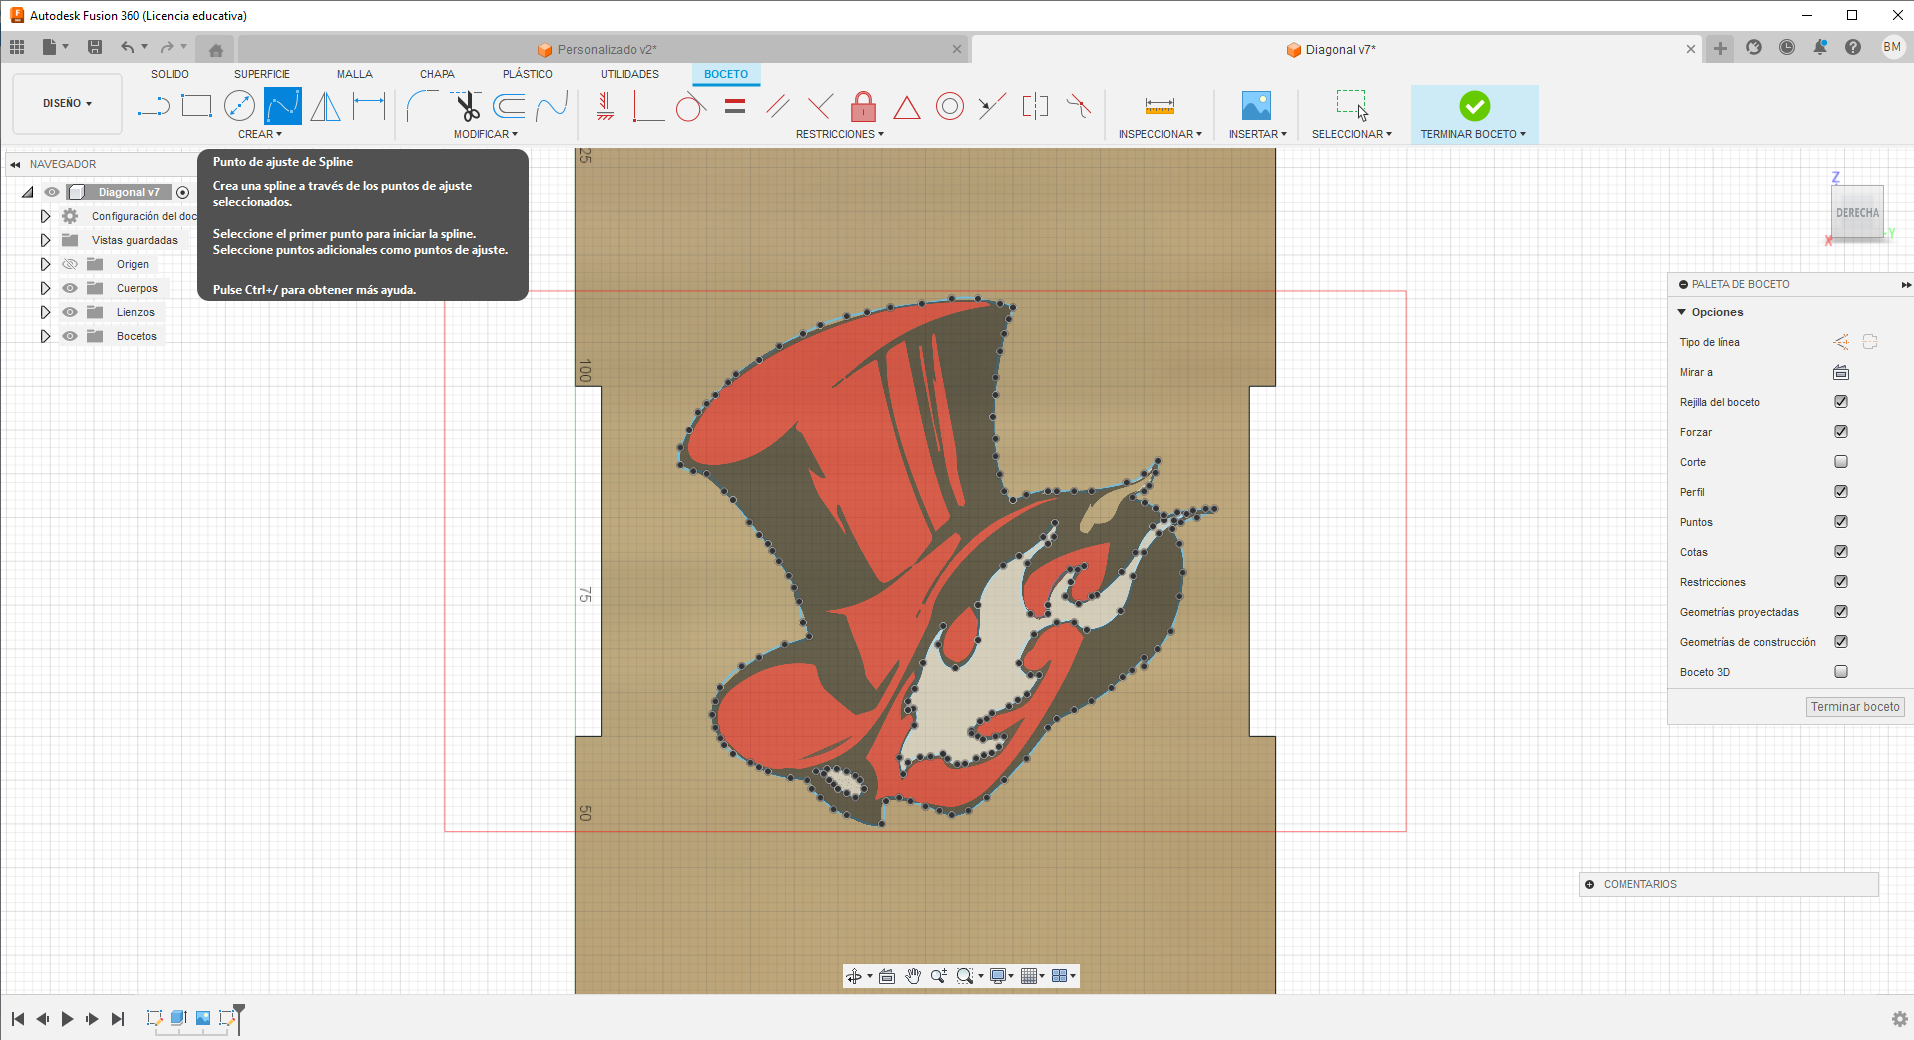Select the Circle sketch tool

(x=239, y=106)
